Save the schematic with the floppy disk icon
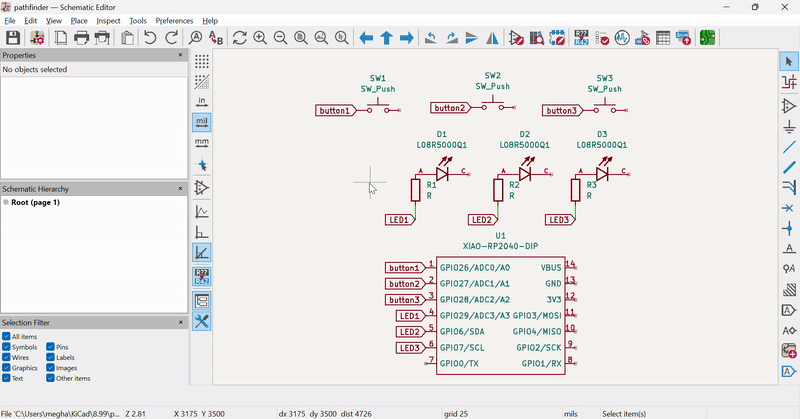Image resolution: width=800 pixels, height=419 pixels. 13,38
